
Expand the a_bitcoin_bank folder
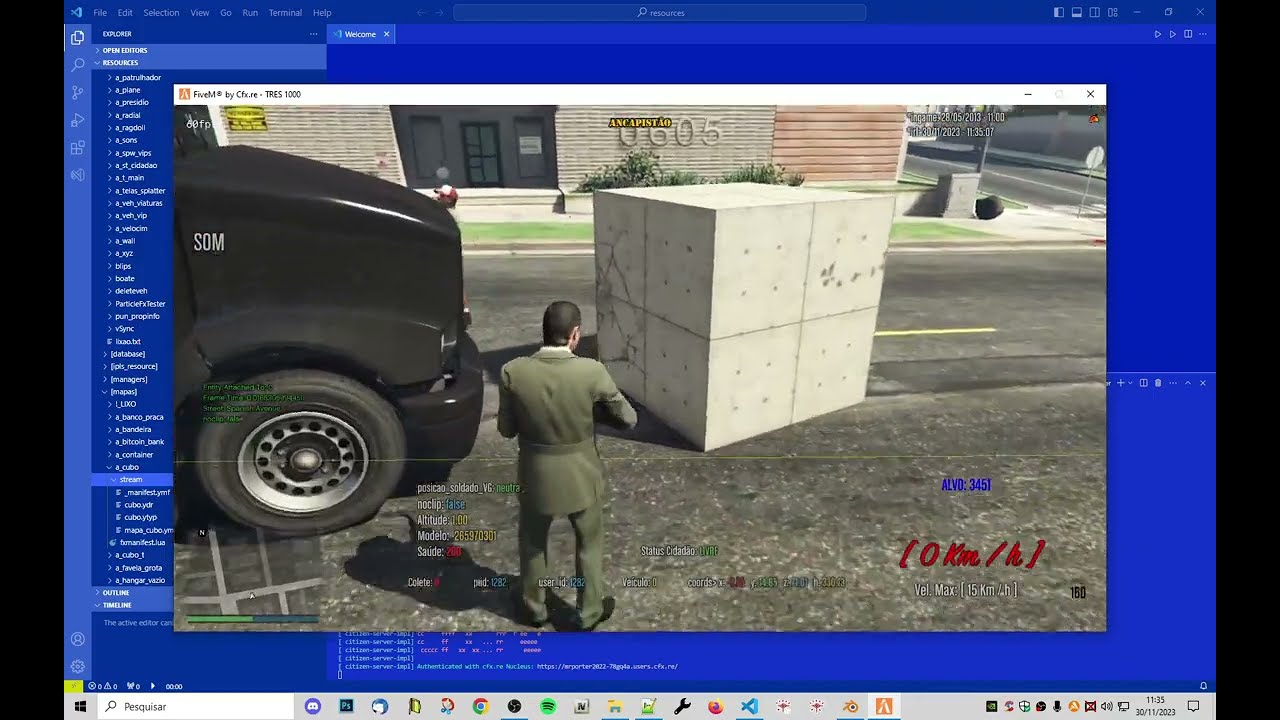click(133, 442)
